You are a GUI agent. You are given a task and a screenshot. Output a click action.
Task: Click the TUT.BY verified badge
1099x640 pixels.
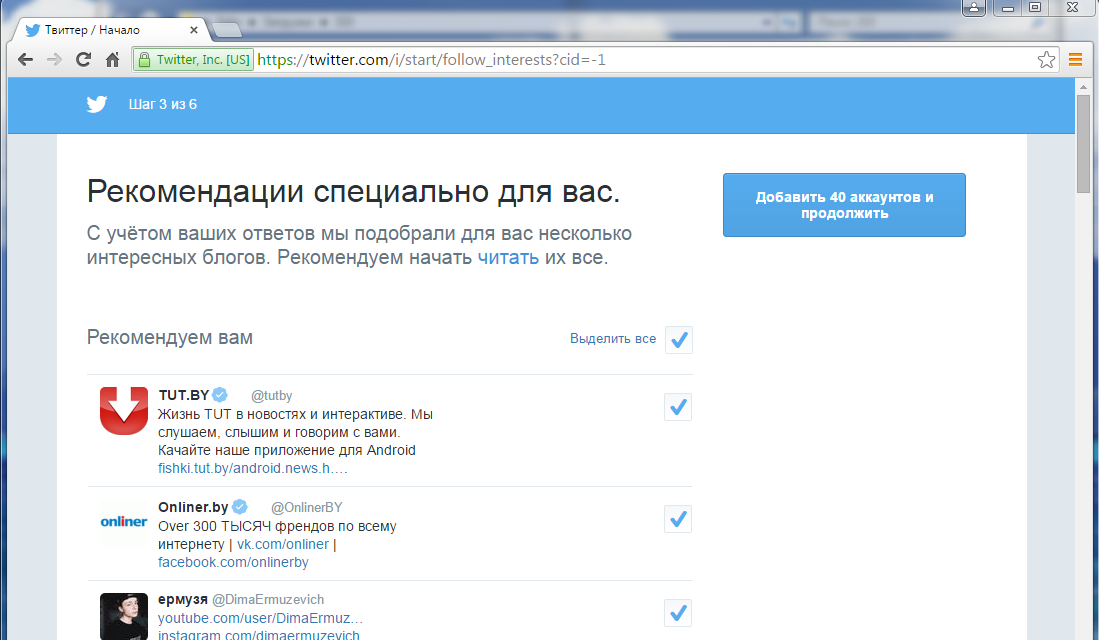(219, 394)
